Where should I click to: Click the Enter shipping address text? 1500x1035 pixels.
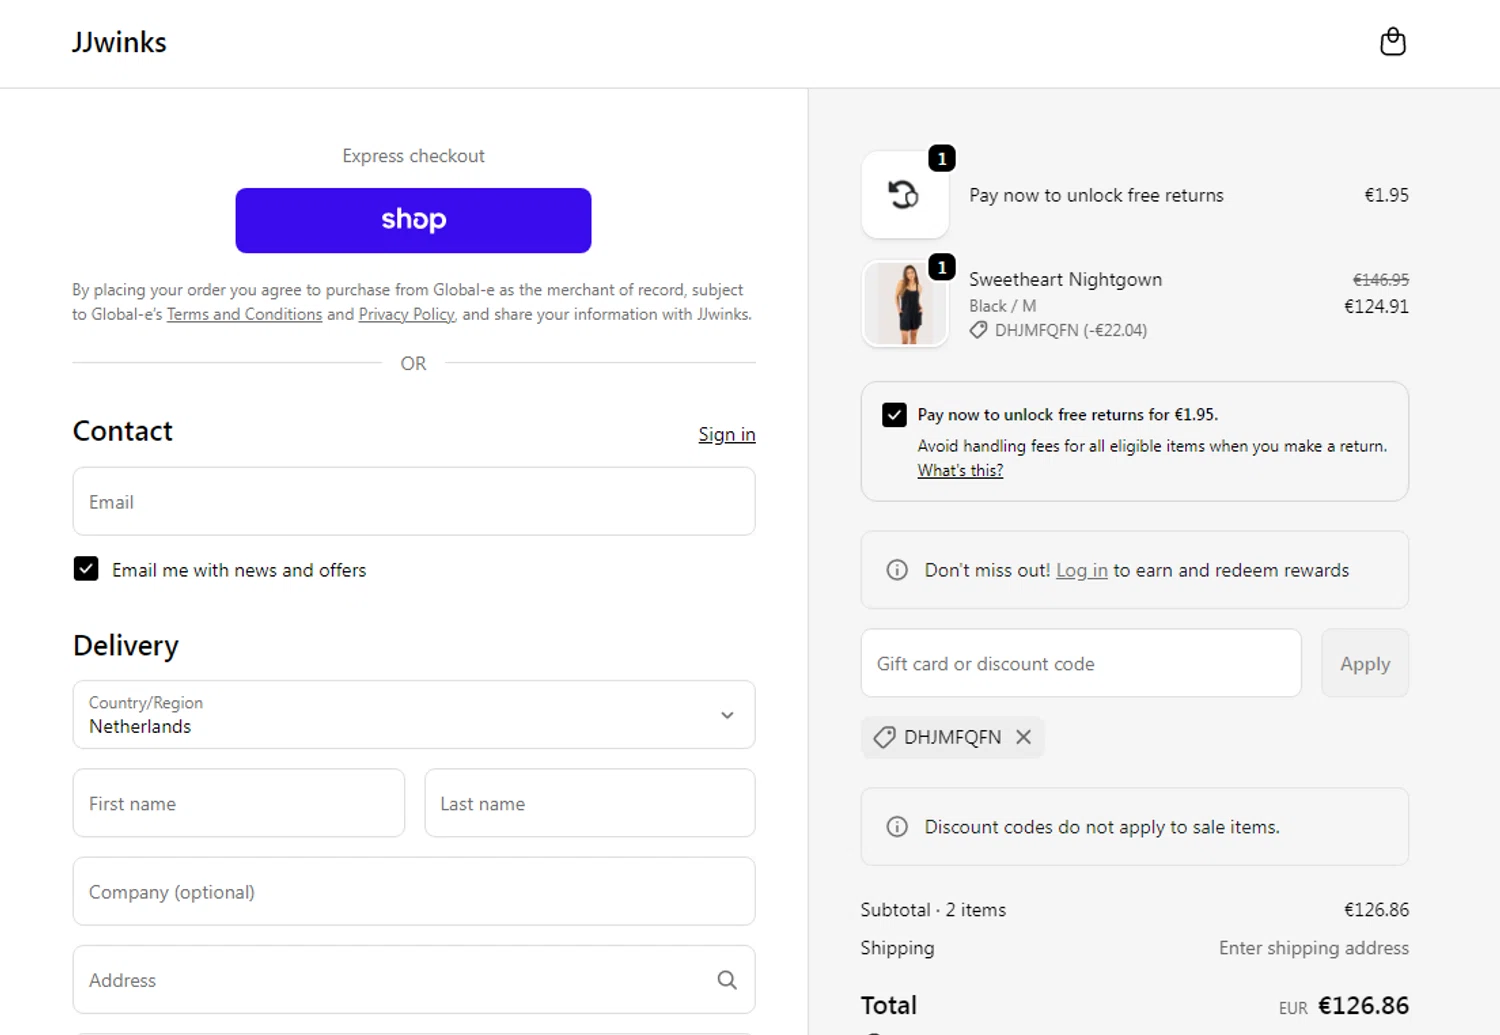[x=1313, y=948]
